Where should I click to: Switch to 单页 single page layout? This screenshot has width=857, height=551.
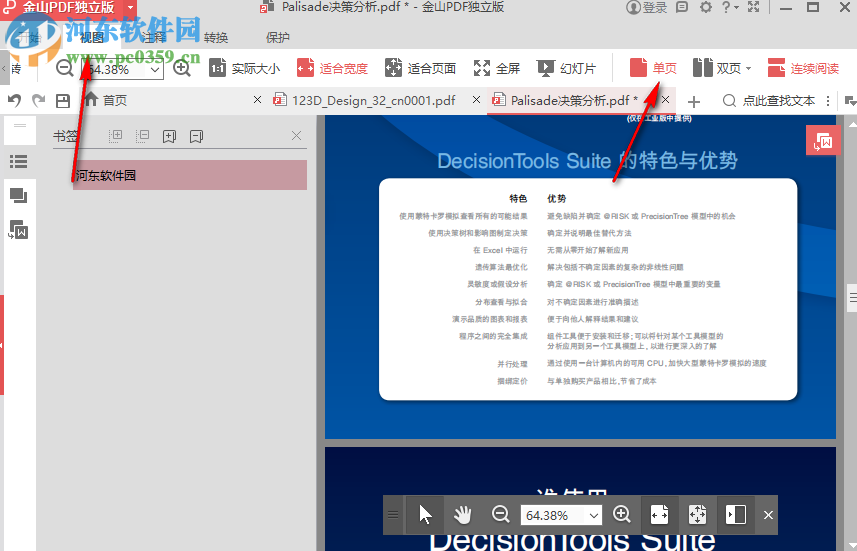[653, 68]
